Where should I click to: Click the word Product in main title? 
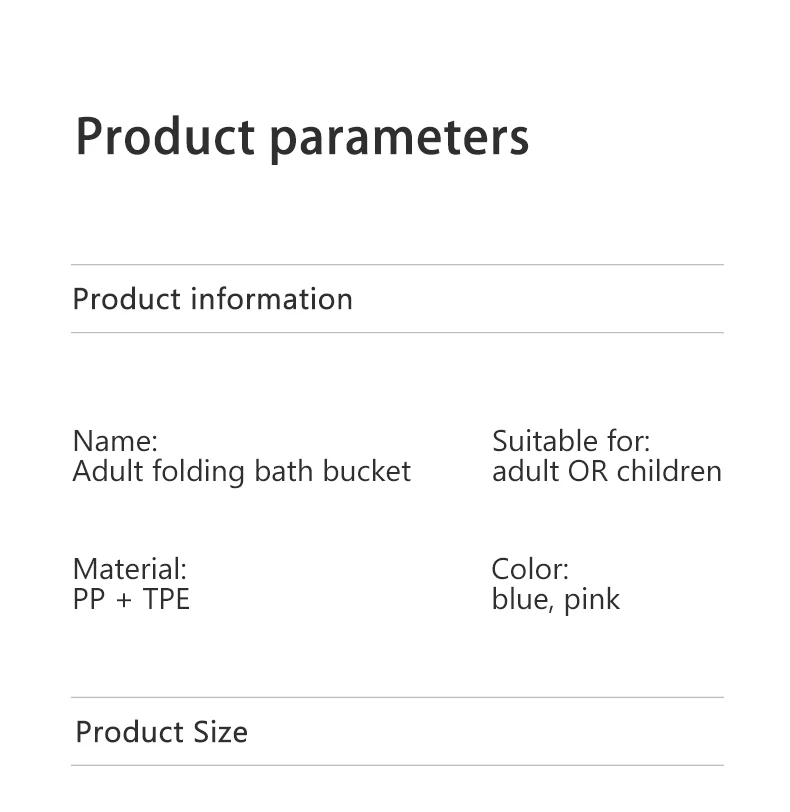coord(165,136)
